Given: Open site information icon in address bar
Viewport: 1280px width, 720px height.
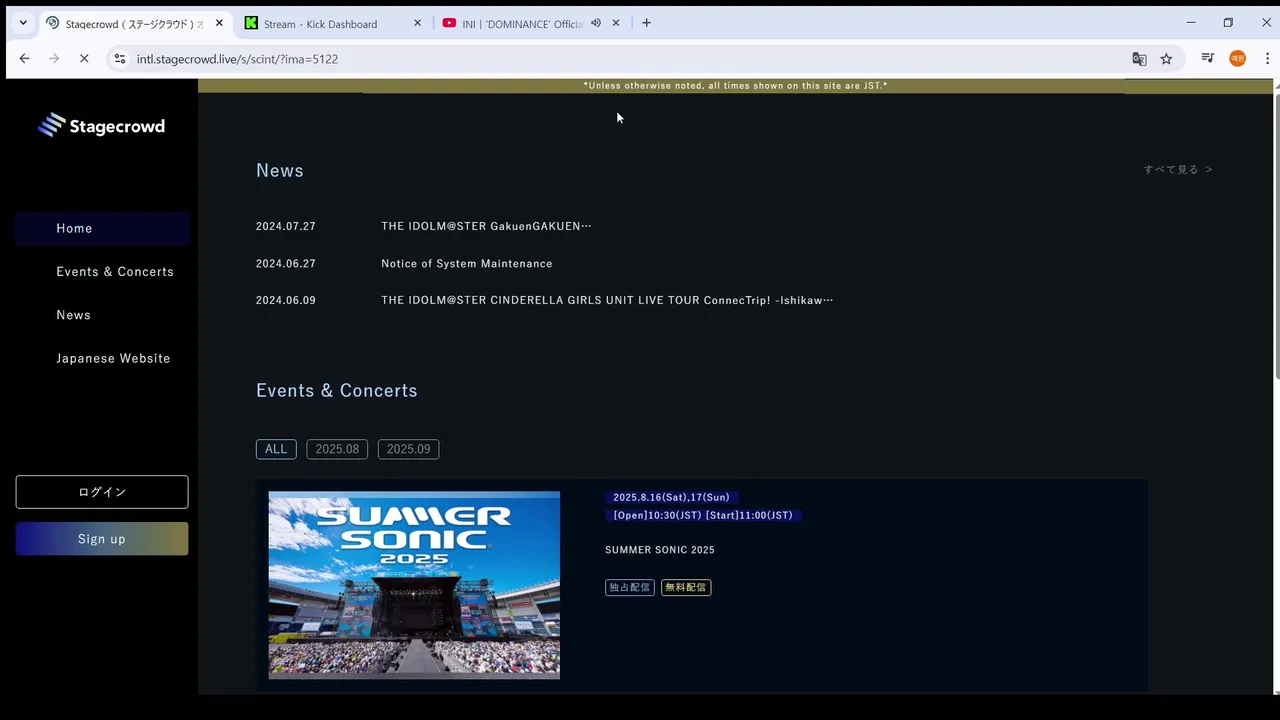Looking at the screenshot, I should [120, 59].
